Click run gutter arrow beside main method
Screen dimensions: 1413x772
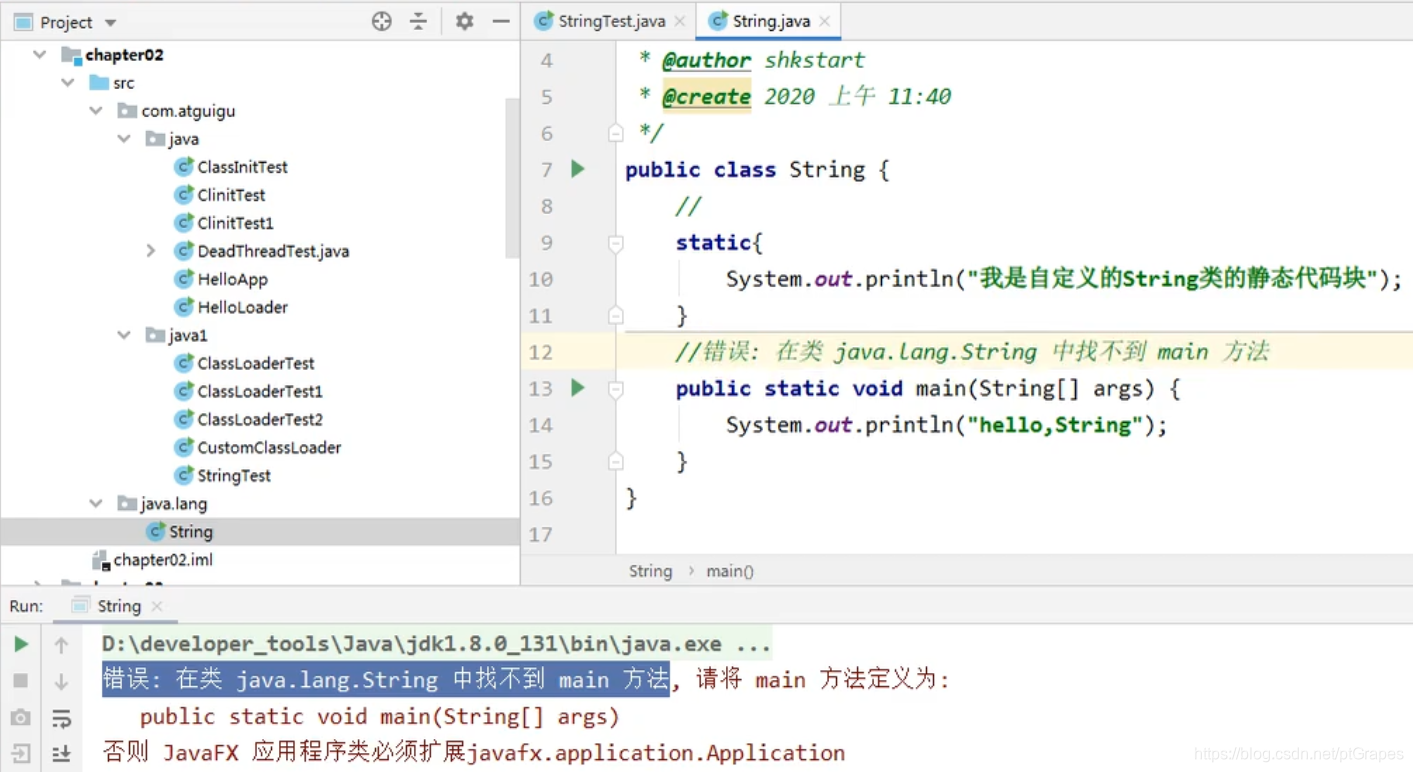point(578,388)
